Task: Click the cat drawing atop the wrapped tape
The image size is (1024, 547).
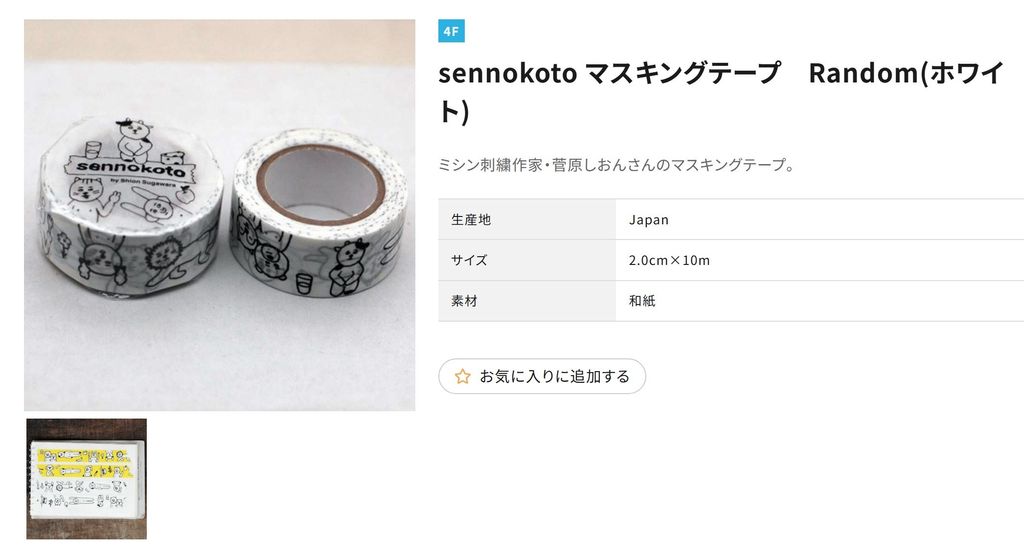Action: coord(133,133)
